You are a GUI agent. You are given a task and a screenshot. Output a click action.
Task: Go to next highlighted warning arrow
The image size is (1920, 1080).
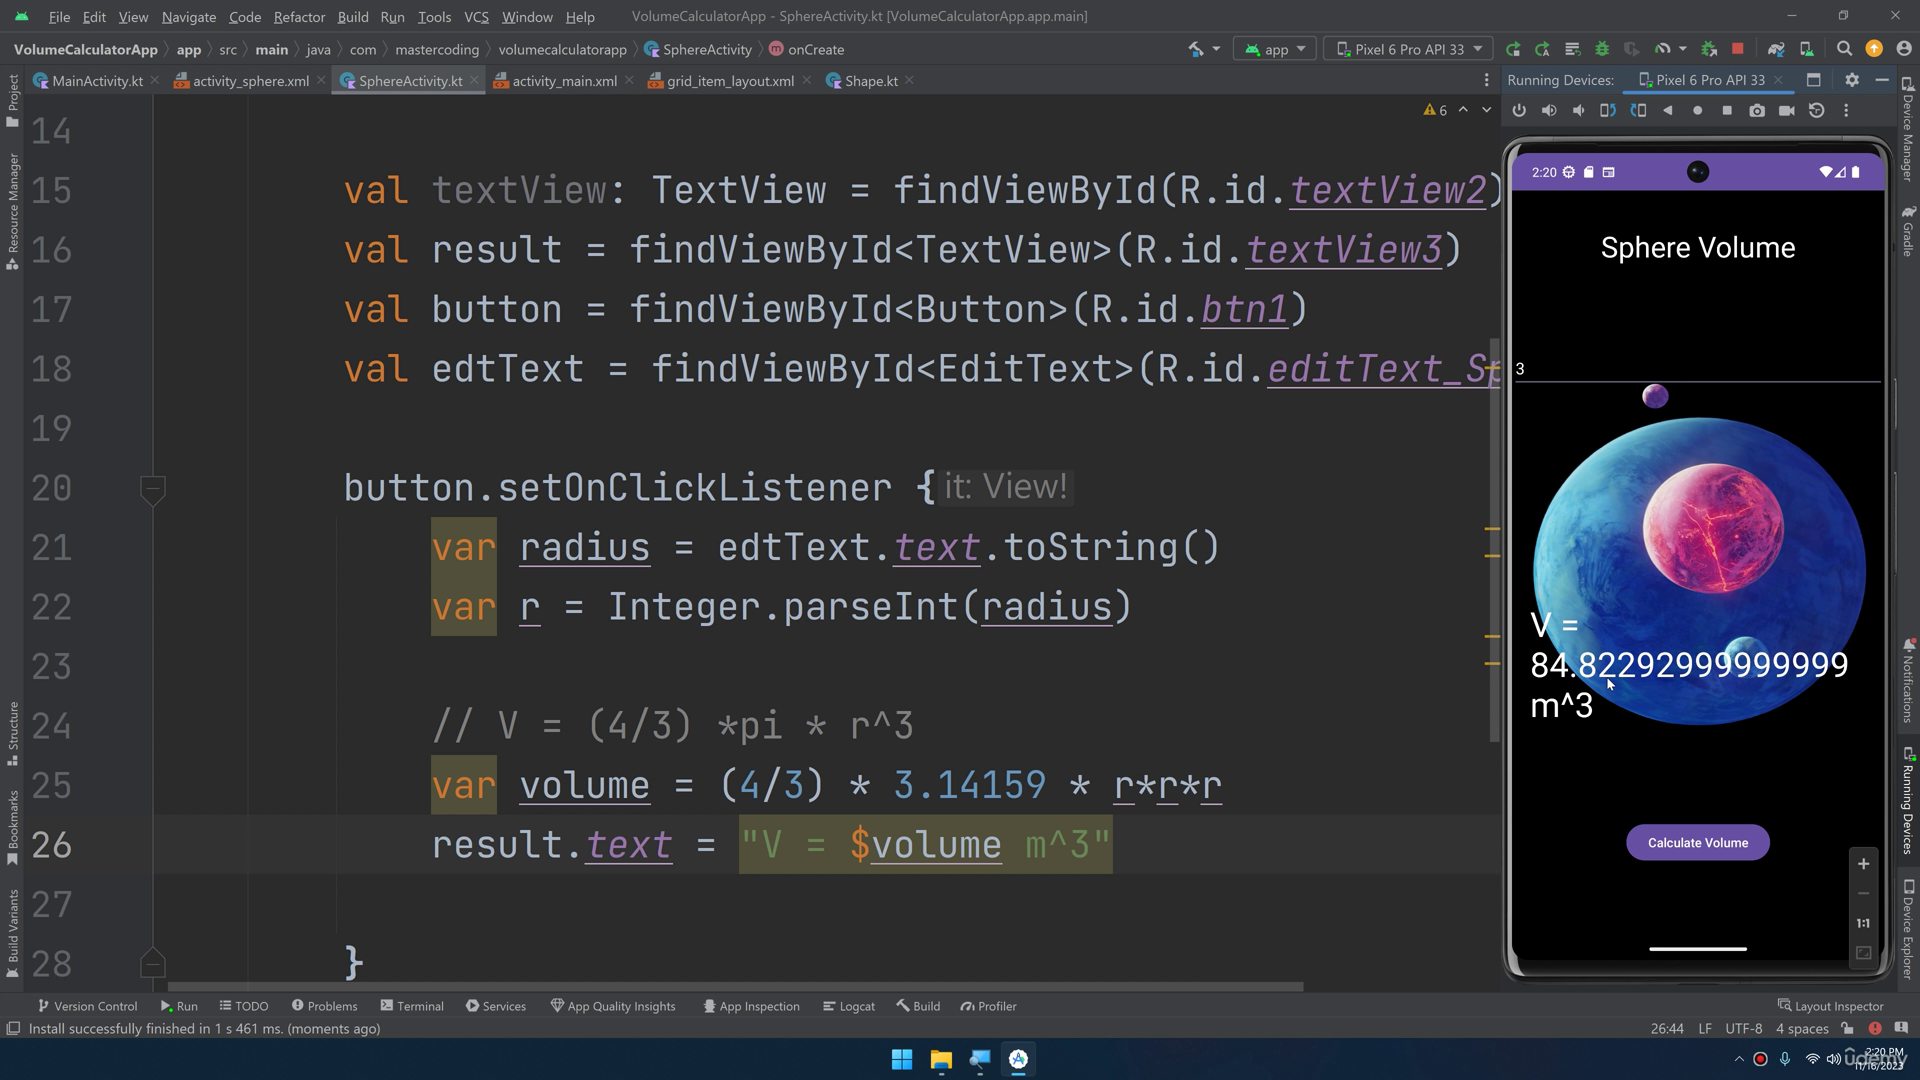tap(1486, 110)
